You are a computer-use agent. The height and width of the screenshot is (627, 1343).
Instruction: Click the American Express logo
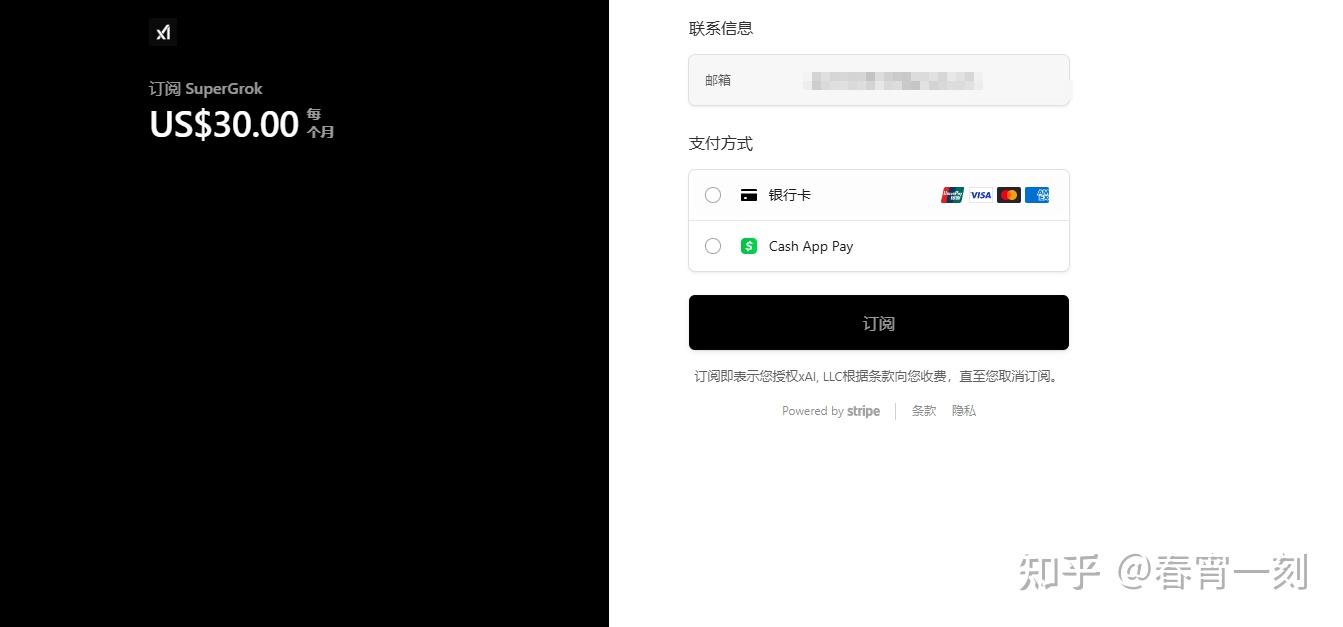tap(1037, 195)
